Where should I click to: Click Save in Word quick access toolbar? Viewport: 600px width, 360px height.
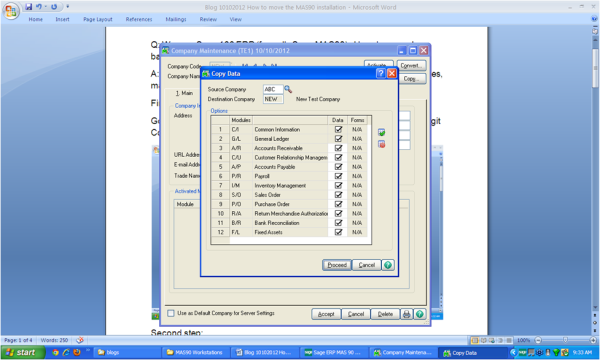click(x=29, y=7)
